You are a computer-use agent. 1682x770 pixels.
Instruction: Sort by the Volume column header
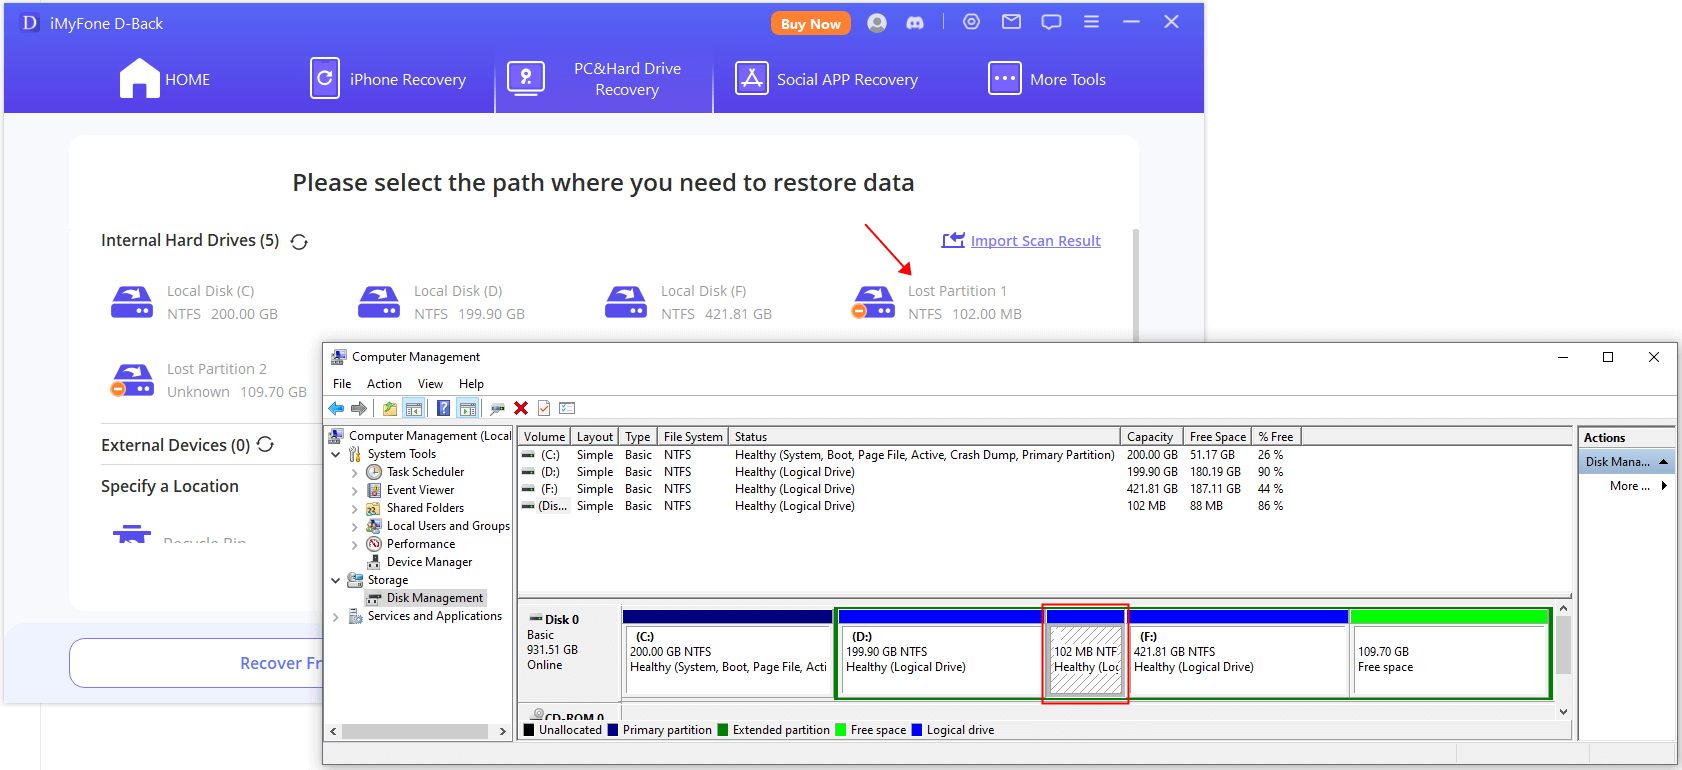(544, 437)
